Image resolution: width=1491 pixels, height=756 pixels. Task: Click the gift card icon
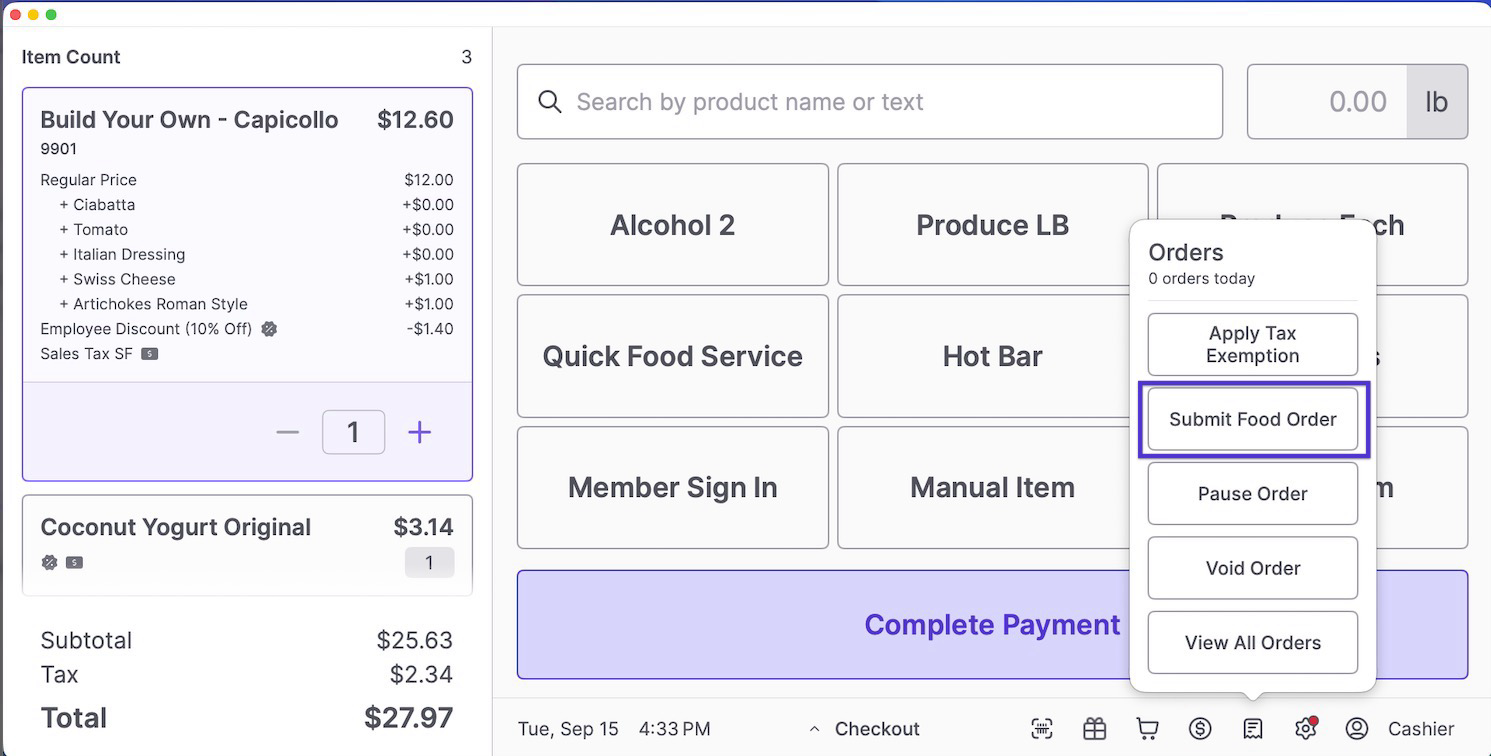point(1095,729)
